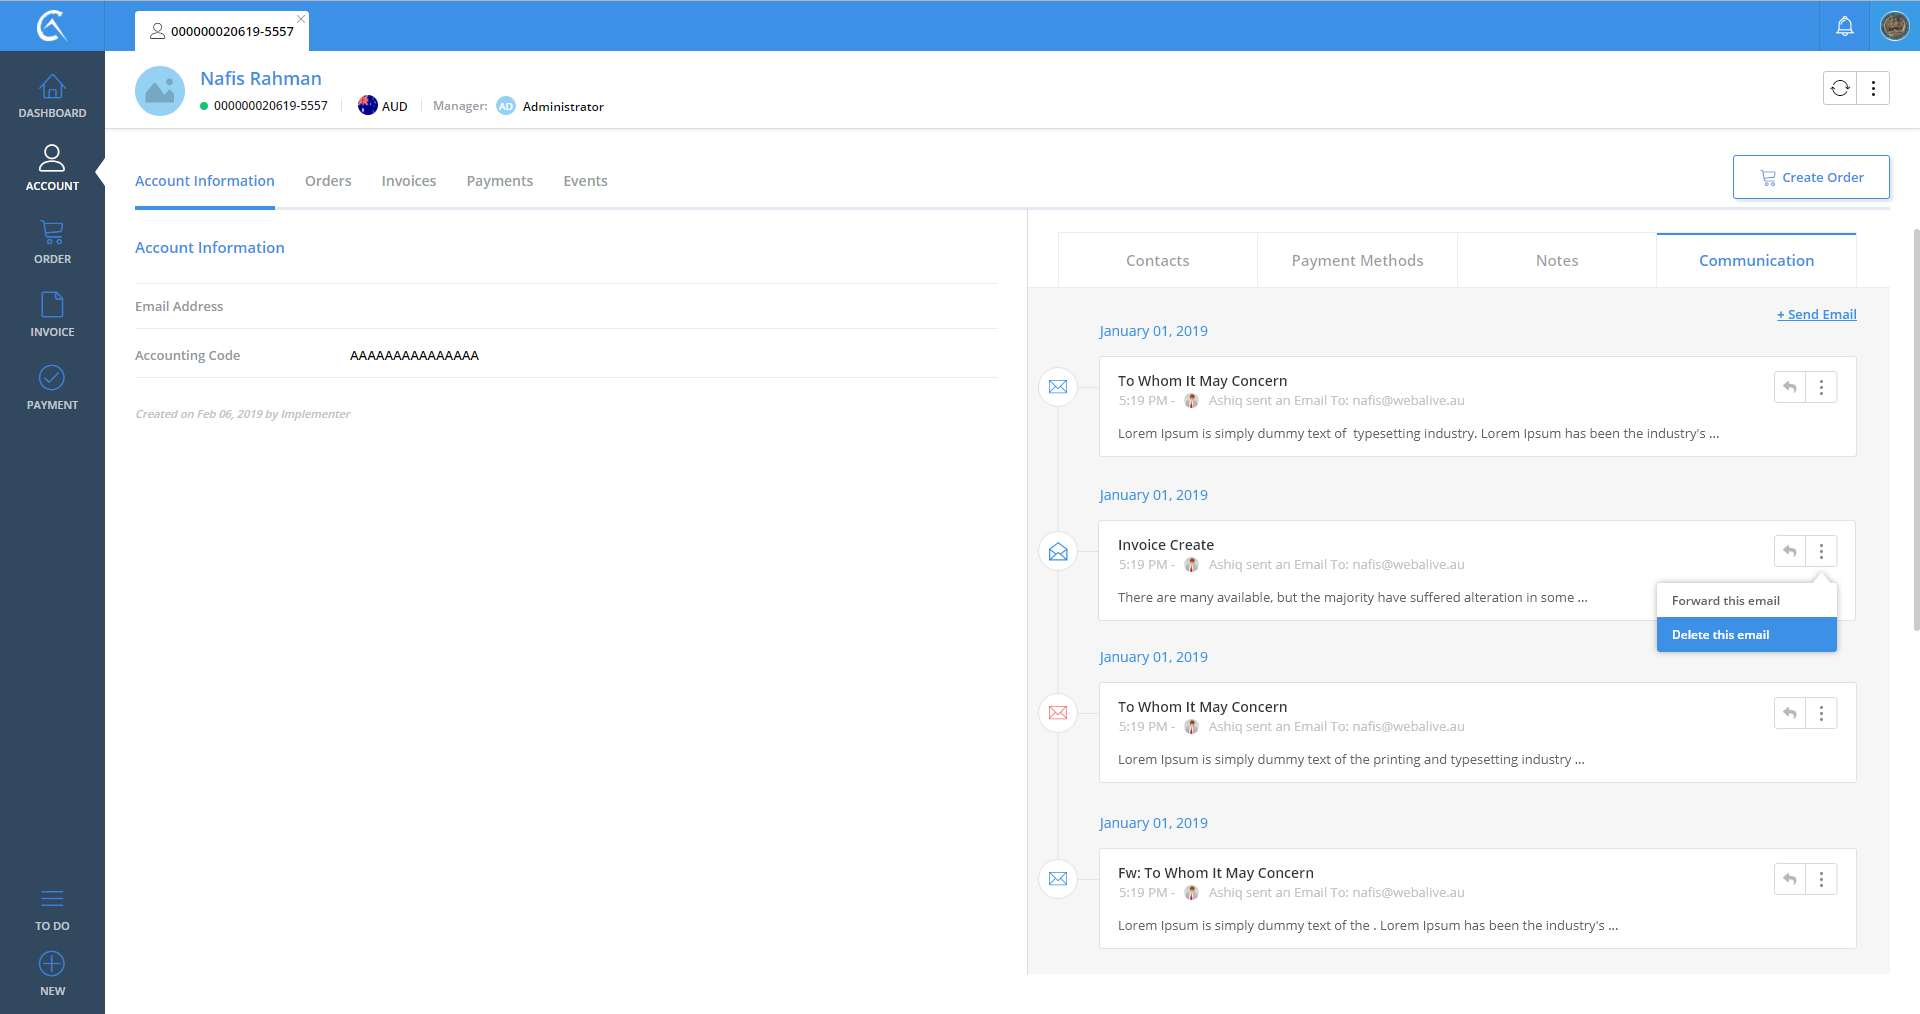Open account header three-dot options menu

pos(1873,88)
